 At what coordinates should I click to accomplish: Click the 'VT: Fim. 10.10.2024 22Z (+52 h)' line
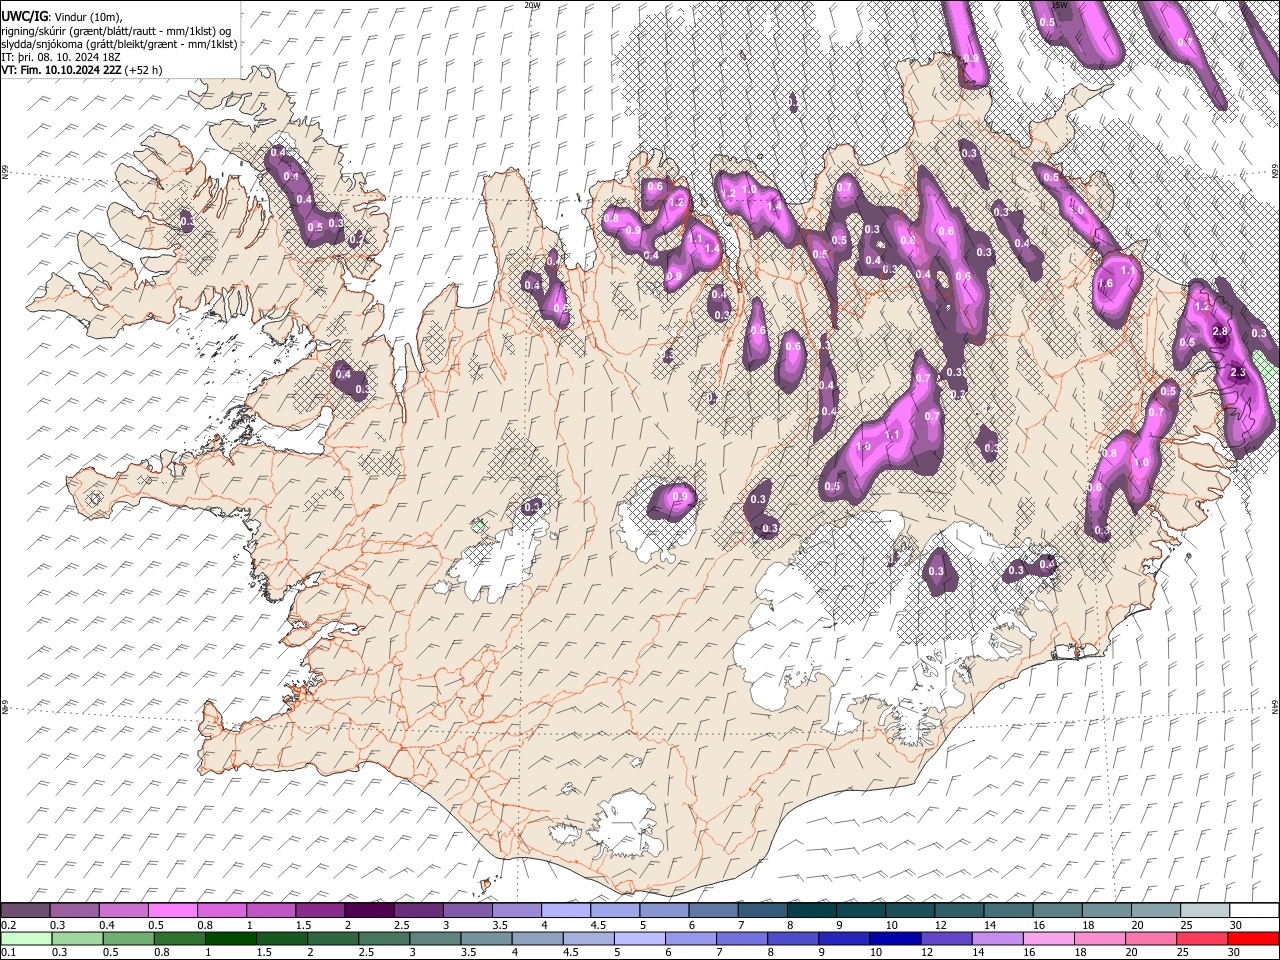[82, 70]
